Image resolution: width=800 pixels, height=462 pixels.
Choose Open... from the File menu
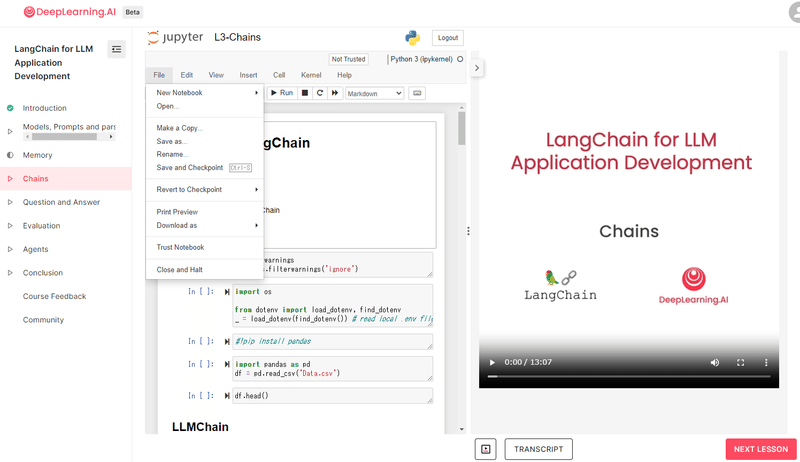[x=205, y=106]
